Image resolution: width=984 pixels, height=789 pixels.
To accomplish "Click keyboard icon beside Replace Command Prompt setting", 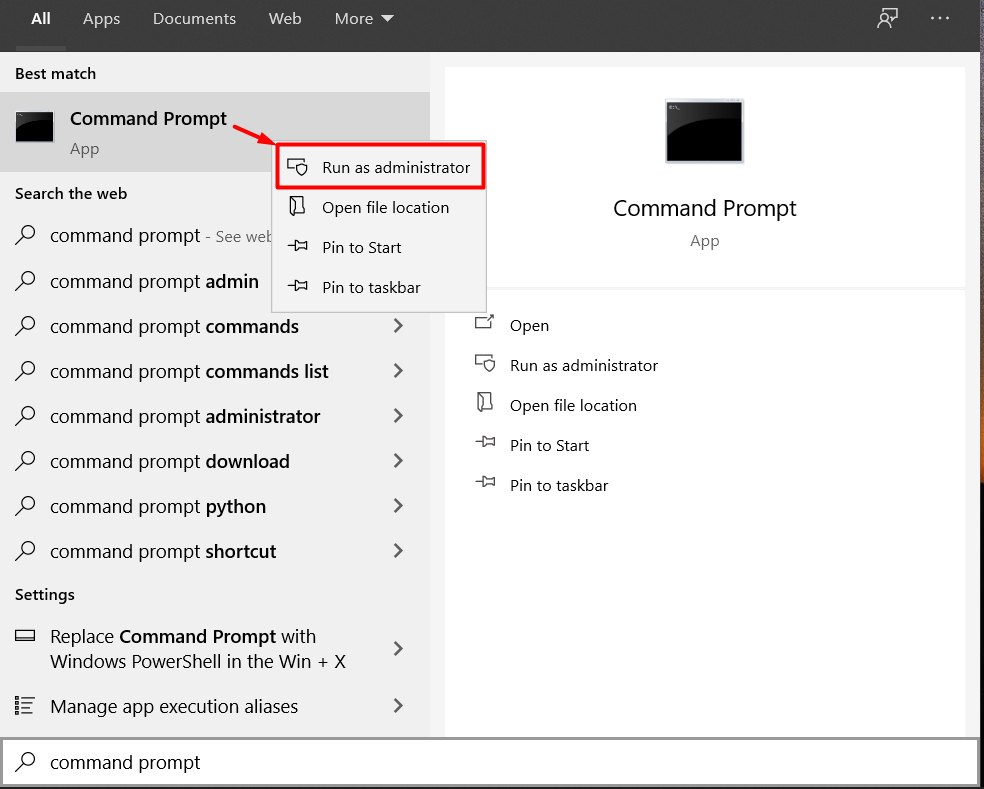I will coord(25,636).
